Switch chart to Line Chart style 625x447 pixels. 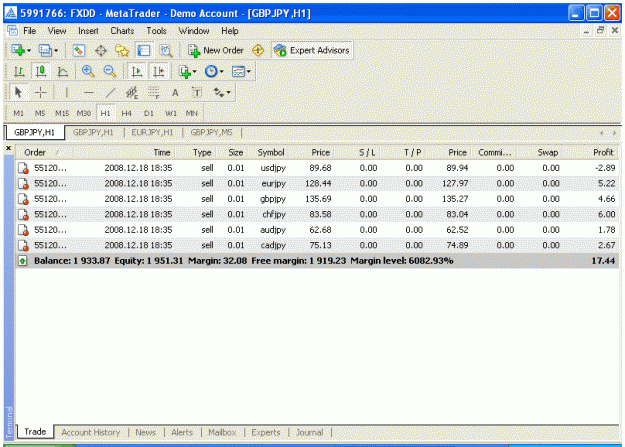coord(63,72)
